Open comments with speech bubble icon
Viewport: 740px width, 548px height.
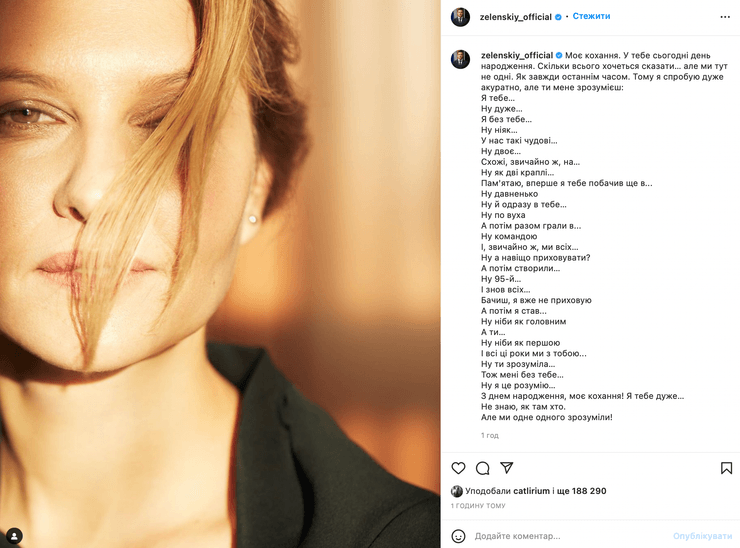pyautogui.click(x=482, y=468)
